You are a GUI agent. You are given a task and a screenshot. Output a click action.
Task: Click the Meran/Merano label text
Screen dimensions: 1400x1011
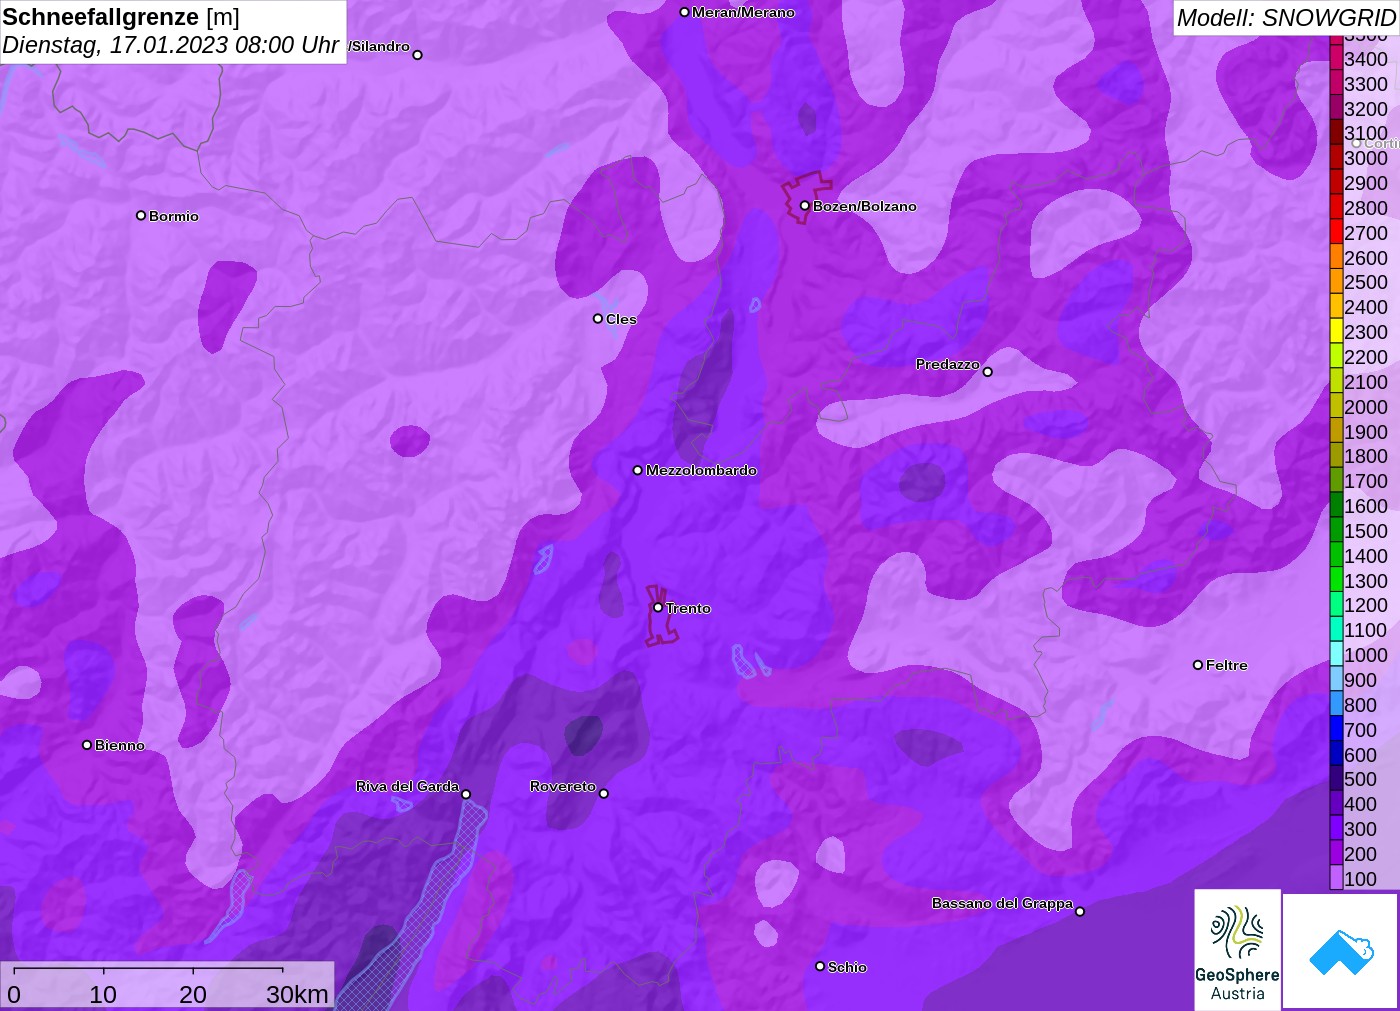743,12
